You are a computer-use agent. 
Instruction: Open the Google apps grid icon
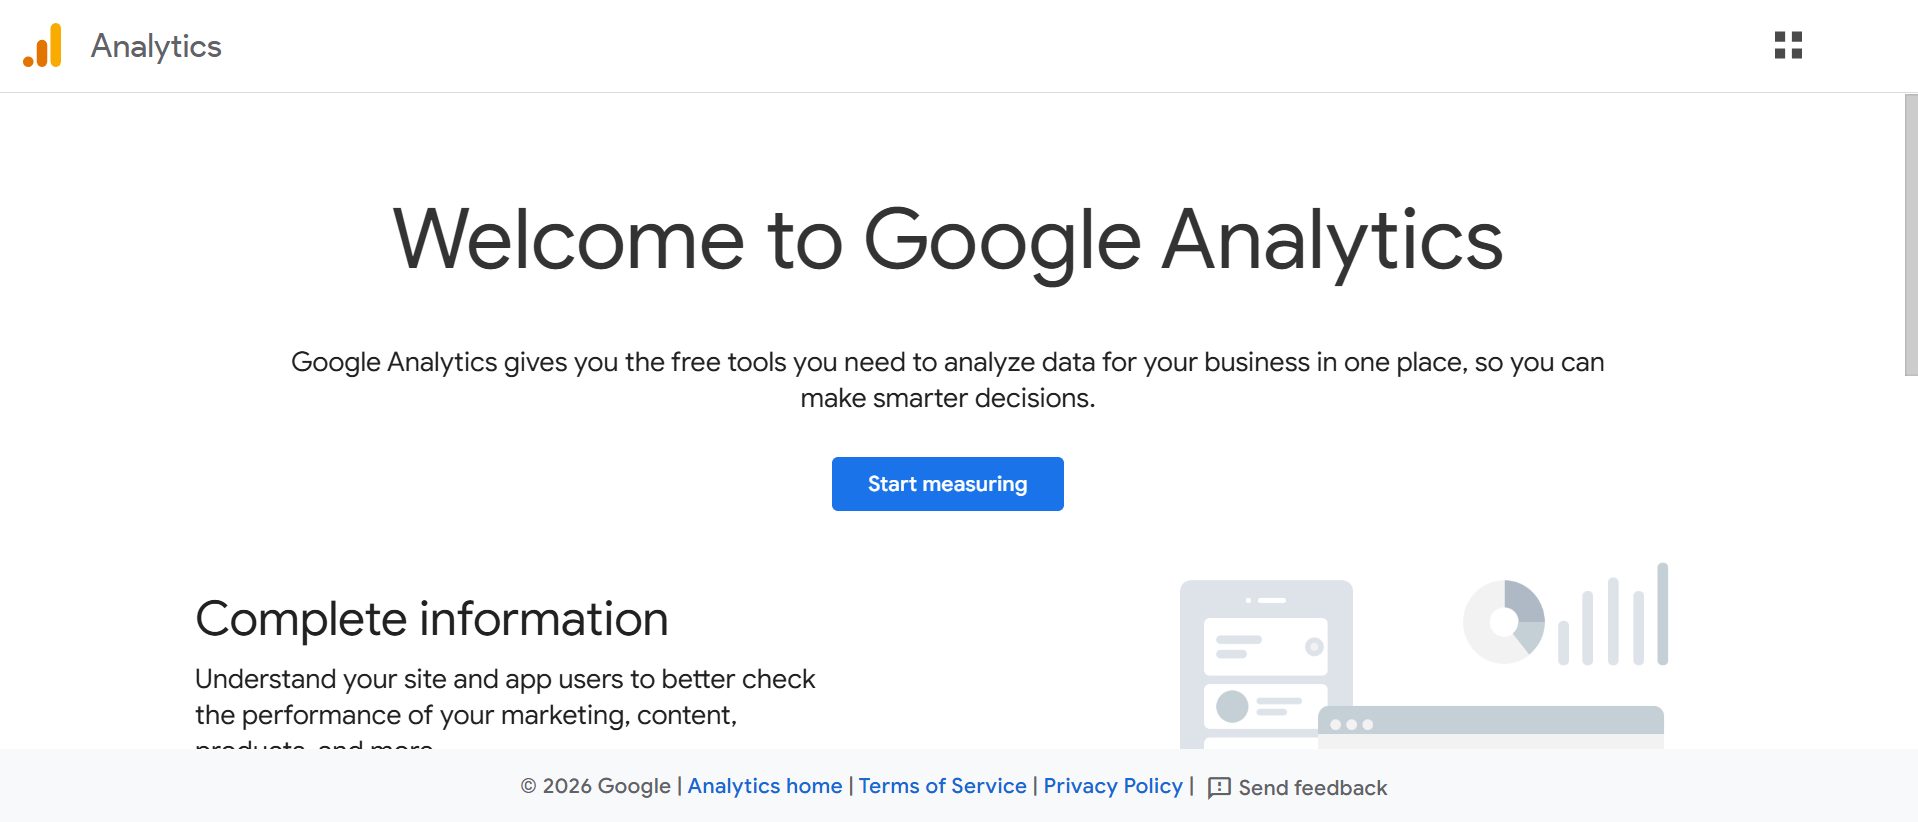(1788, 45)
